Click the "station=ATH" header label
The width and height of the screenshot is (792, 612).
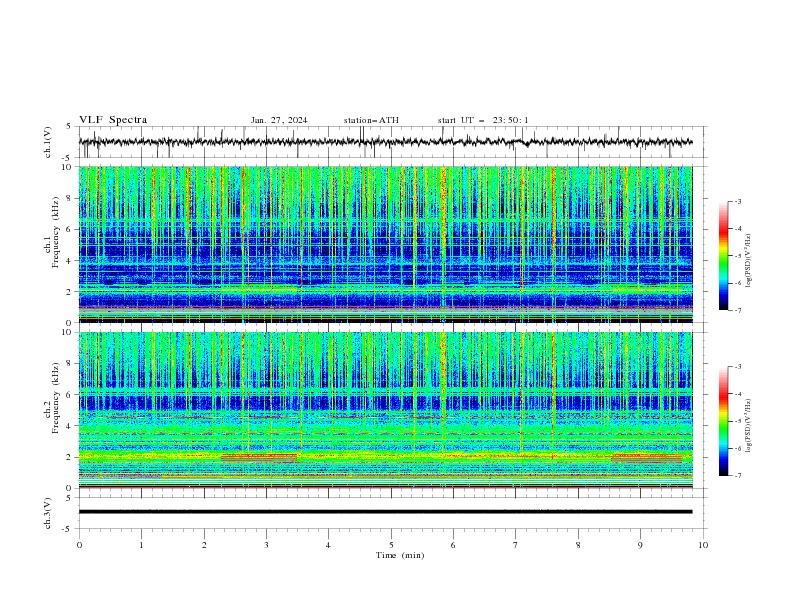[x=371, y=120]
